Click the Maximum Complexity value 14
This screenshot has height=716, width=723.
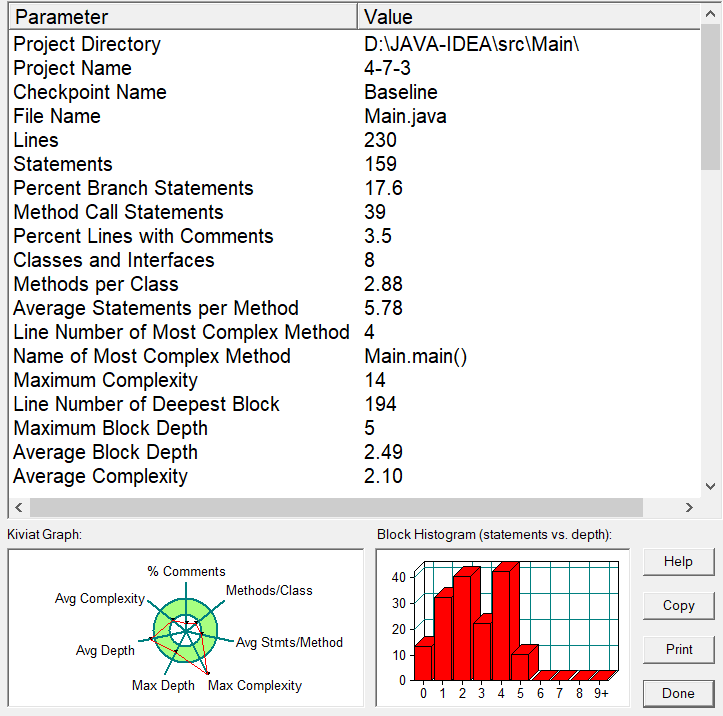click(375, 380)
